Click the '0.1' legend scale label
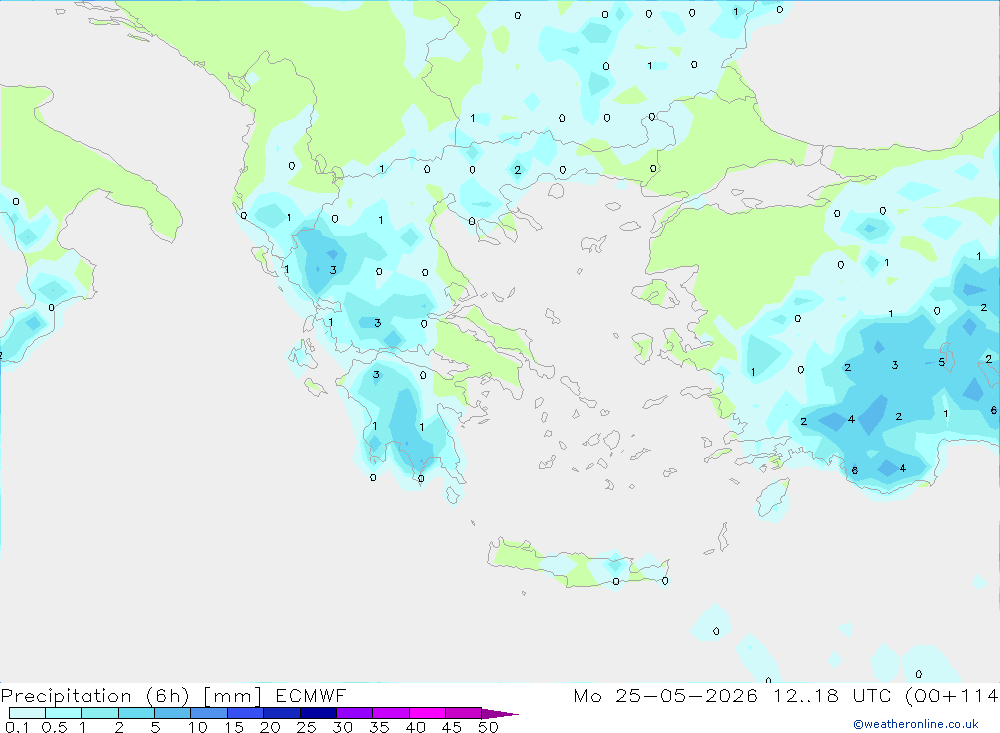 (17, 727)
